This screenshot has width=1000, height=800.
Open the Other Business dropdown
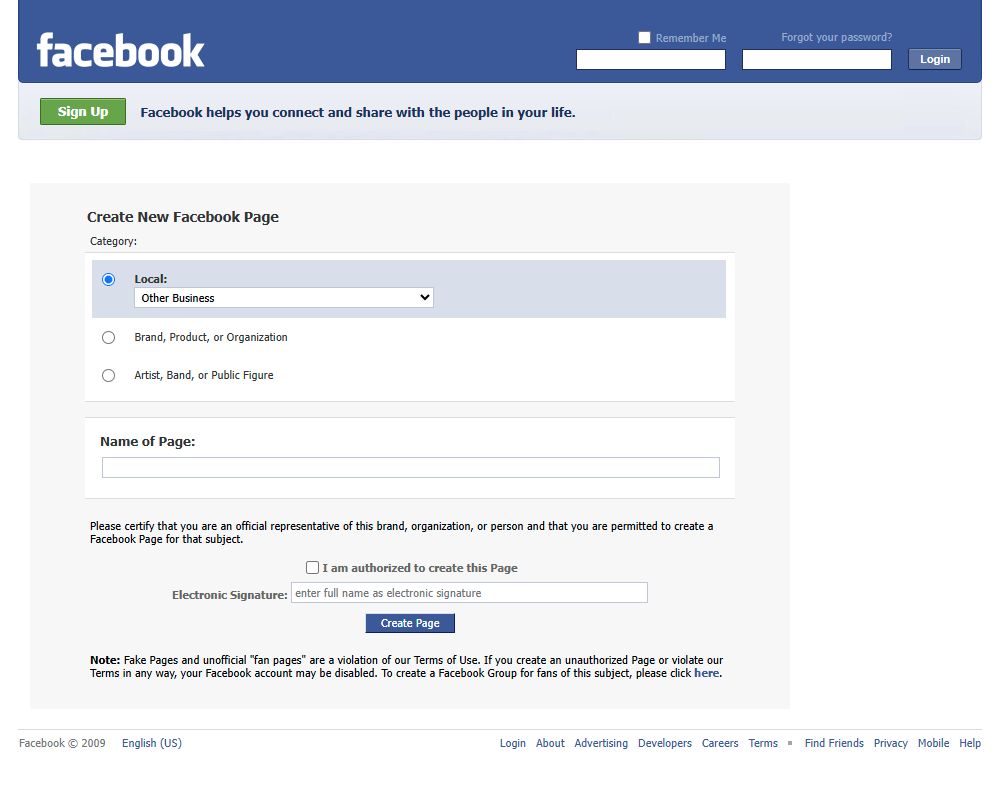pyautogui.click(x=284, y=298)
